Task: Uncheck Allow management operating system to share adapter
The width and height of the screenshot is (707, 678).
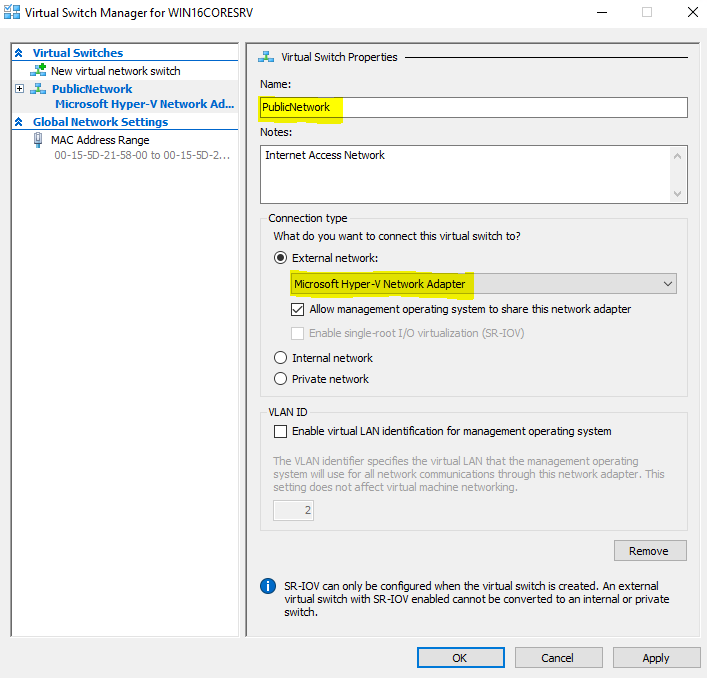Action: point(297,309)
